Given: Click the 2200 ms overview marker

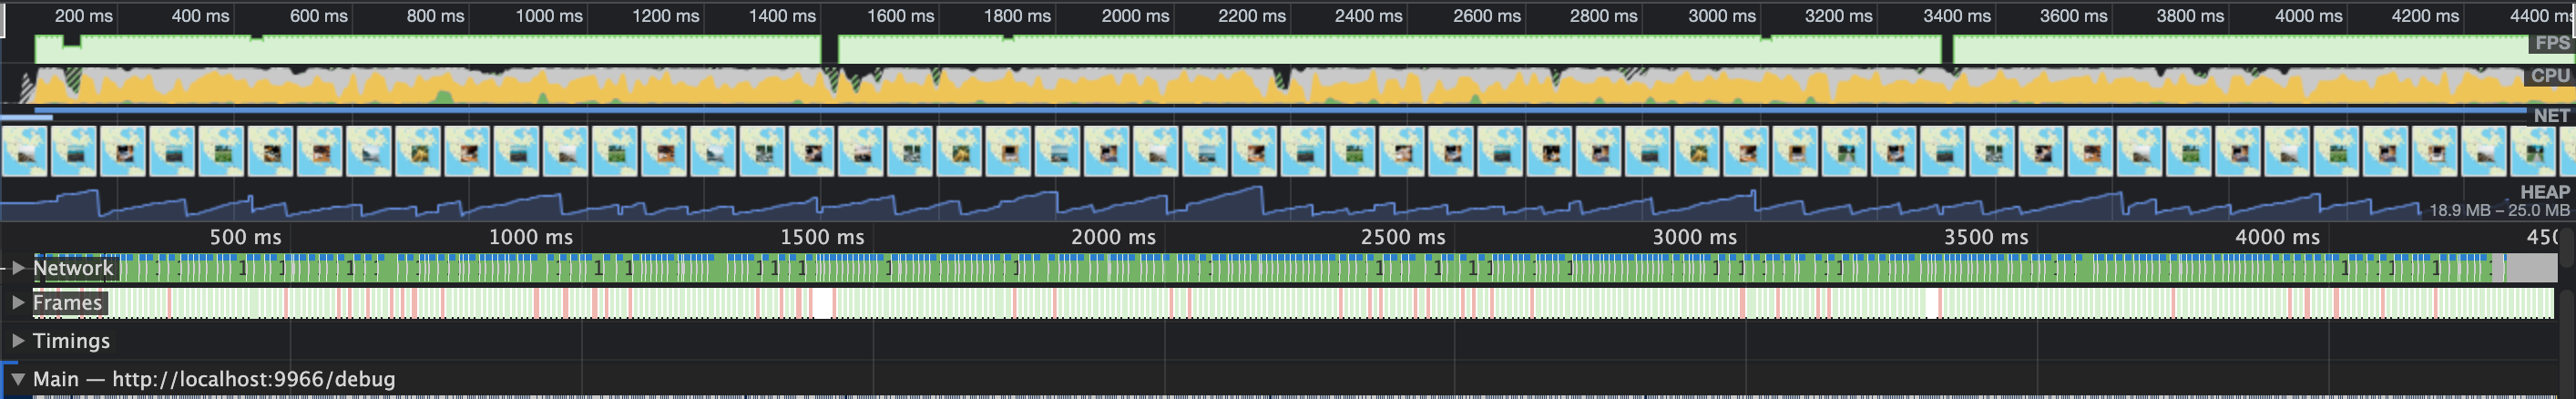Looking at the screenshot, I should (x=1252, y=16).
